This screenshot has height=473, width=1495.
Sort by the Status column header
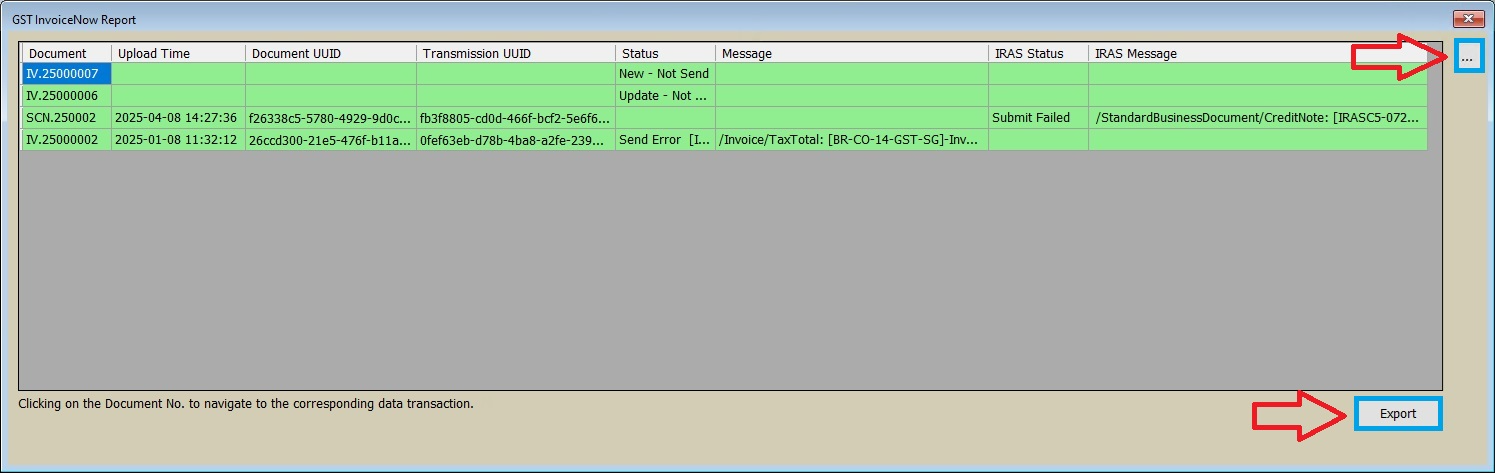click(x=665, y=53)
